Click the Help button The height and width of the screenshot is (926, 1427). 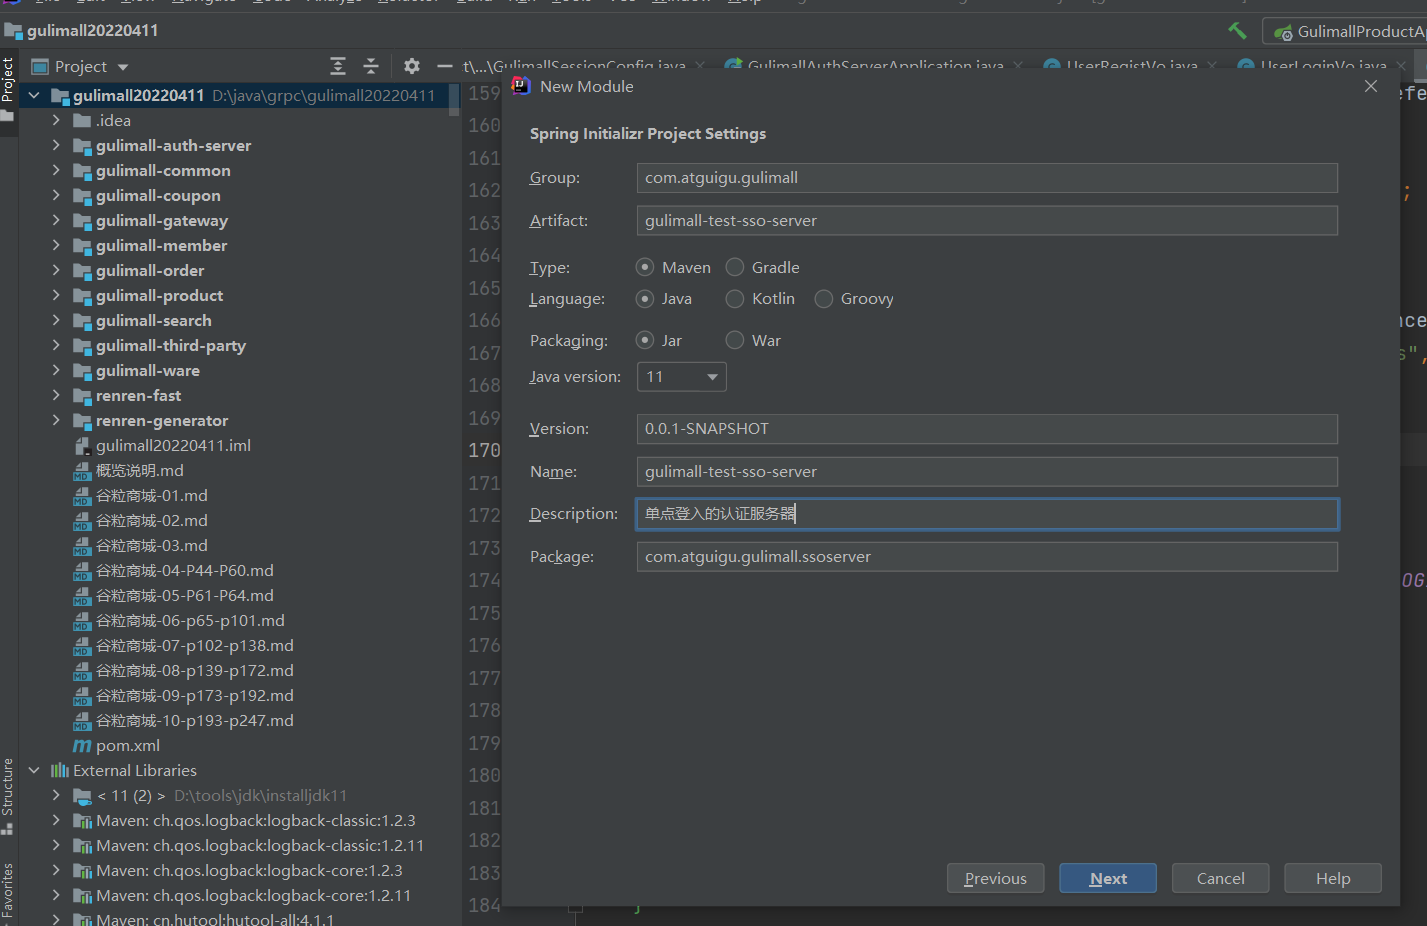point(1333,878)
